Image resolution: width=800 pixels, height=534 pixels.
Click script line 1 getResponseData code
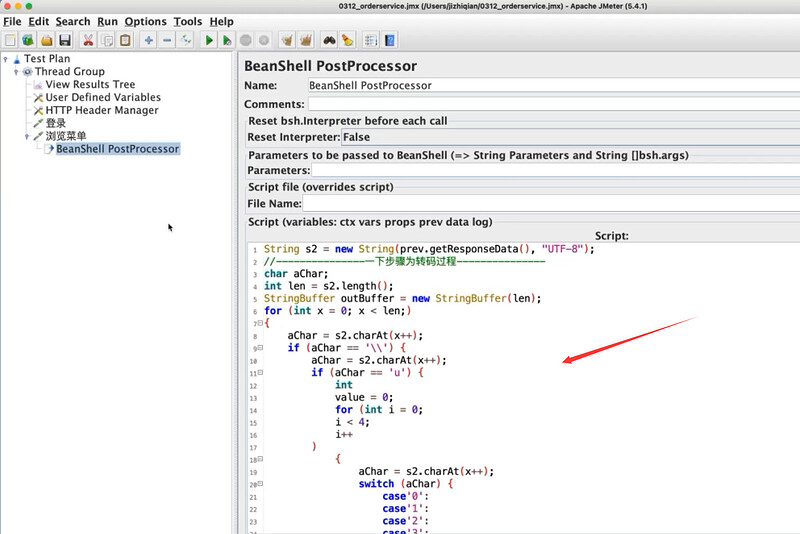pyautogui.click(x=429, y=249)
